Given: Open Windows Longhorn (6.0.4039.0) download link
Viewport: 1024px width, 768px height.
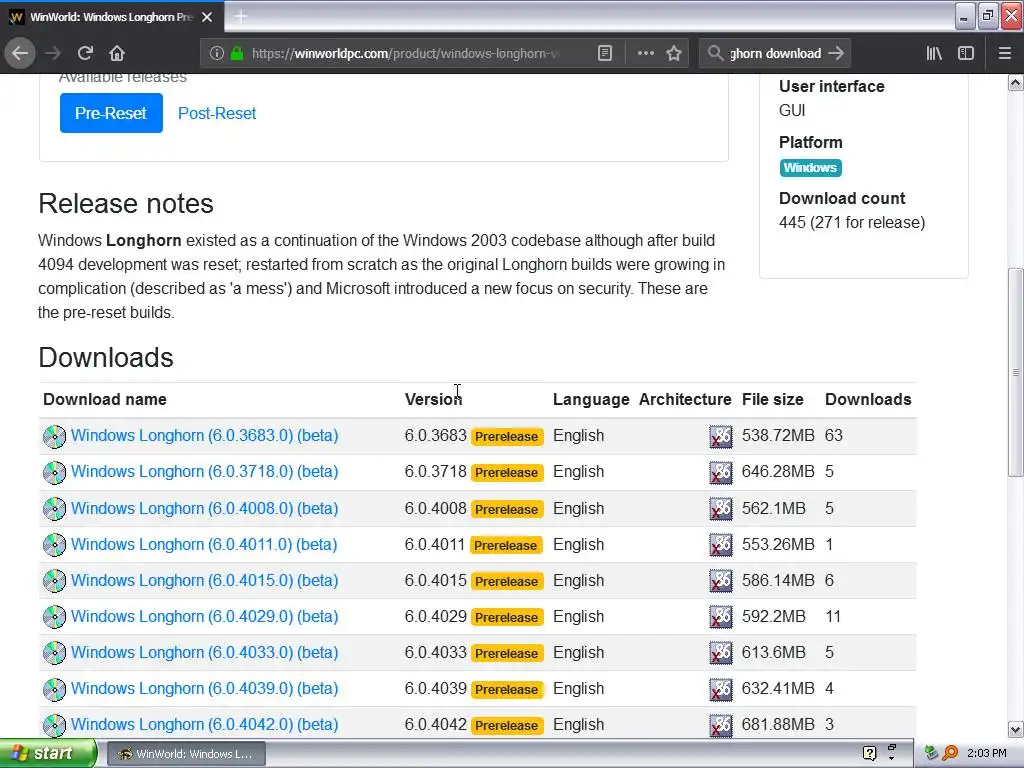Looking at the screenshot, I should tap(204, 688).
